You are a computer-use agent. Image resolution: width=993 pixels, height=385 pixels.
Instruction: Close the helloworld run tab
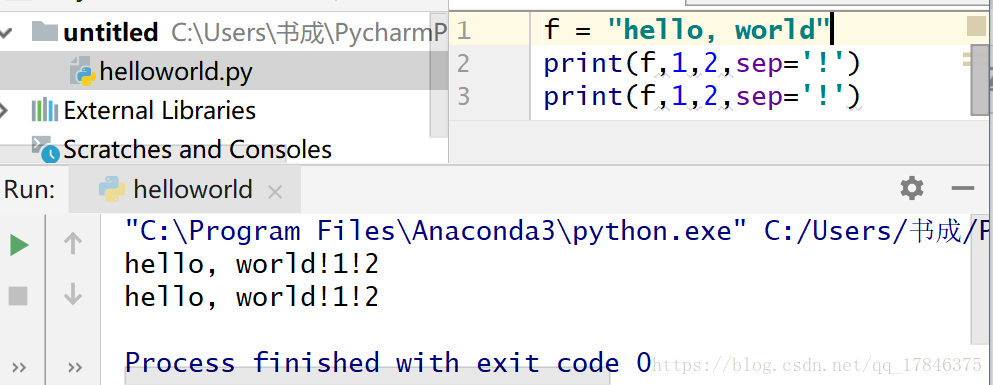pyautogui.click(x=275, y=191)
